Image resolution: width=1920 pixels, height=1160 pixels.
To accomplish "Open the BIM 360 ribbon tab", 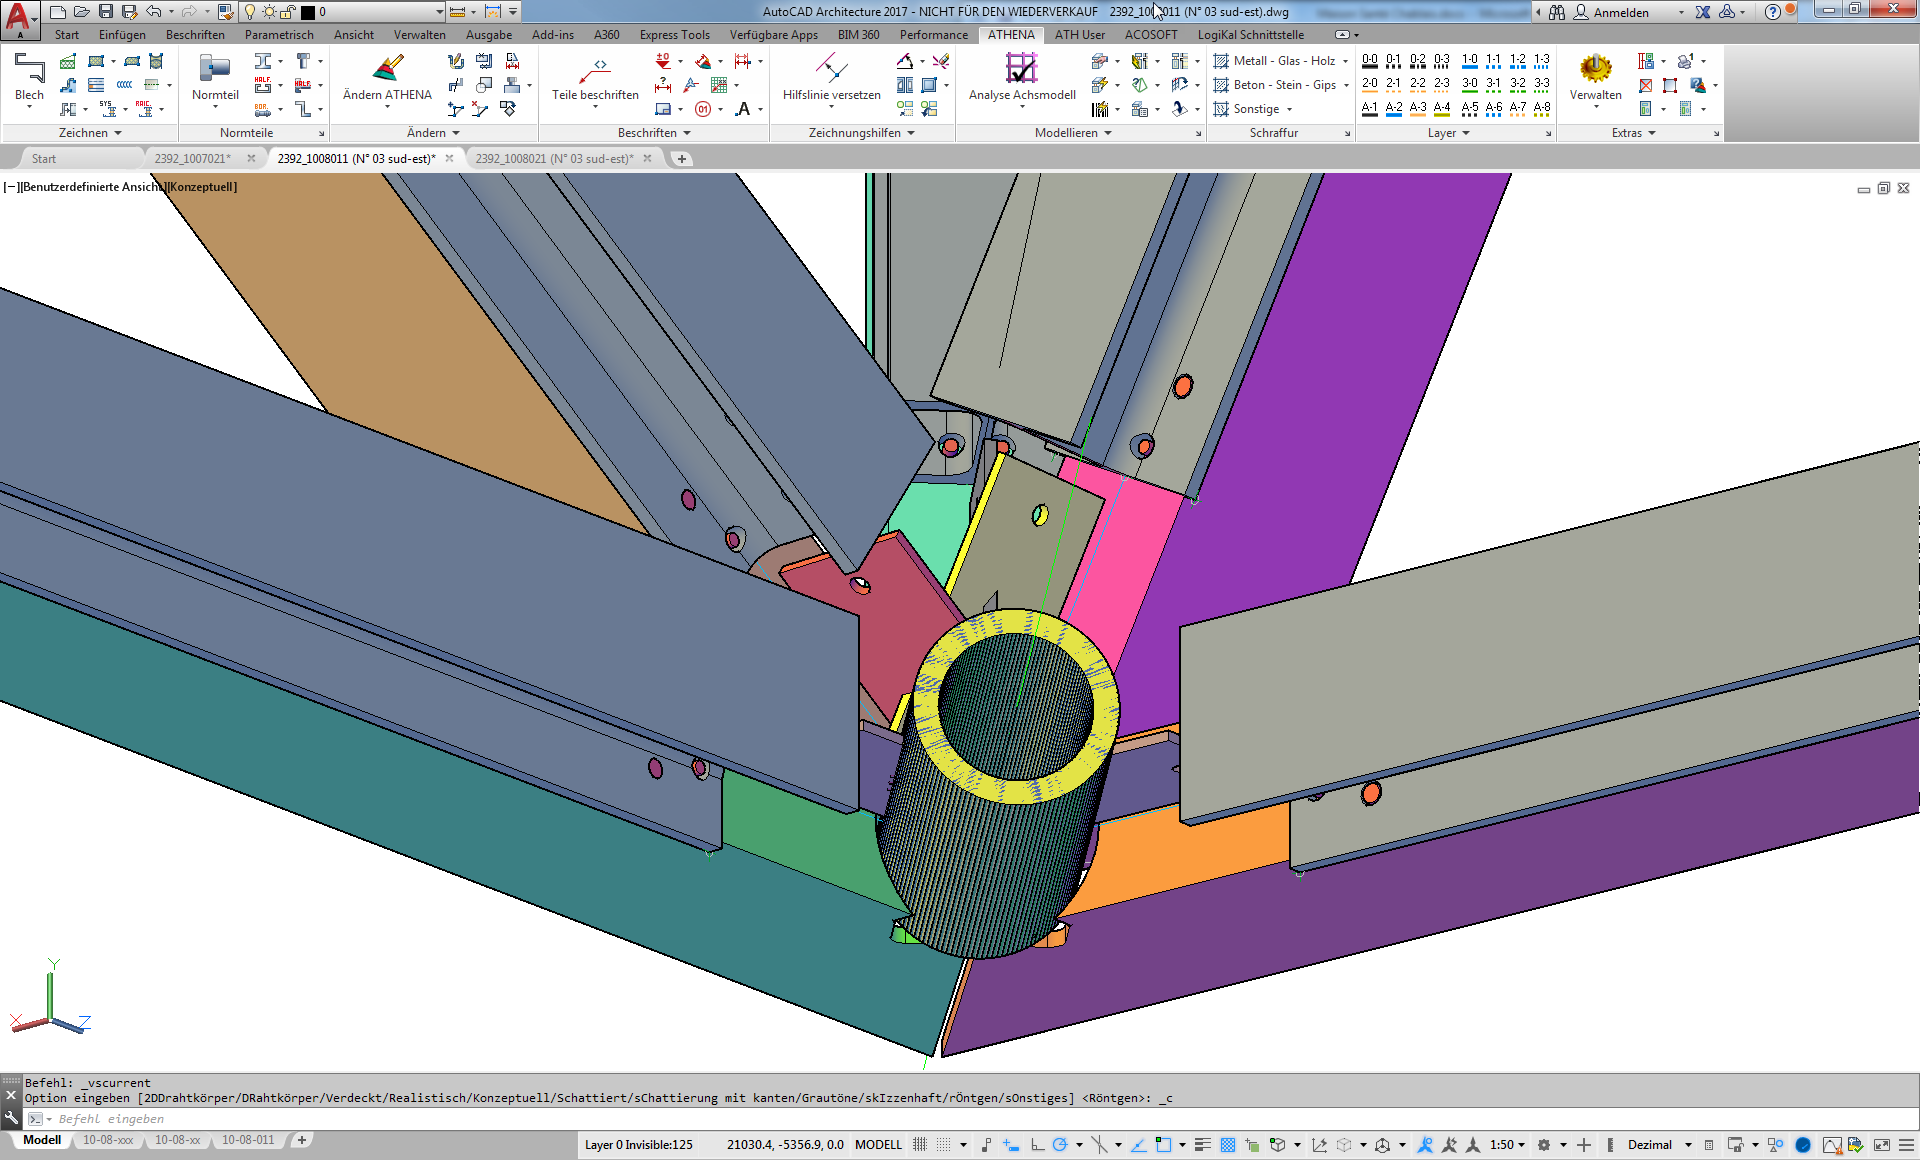I will [858, 34].
